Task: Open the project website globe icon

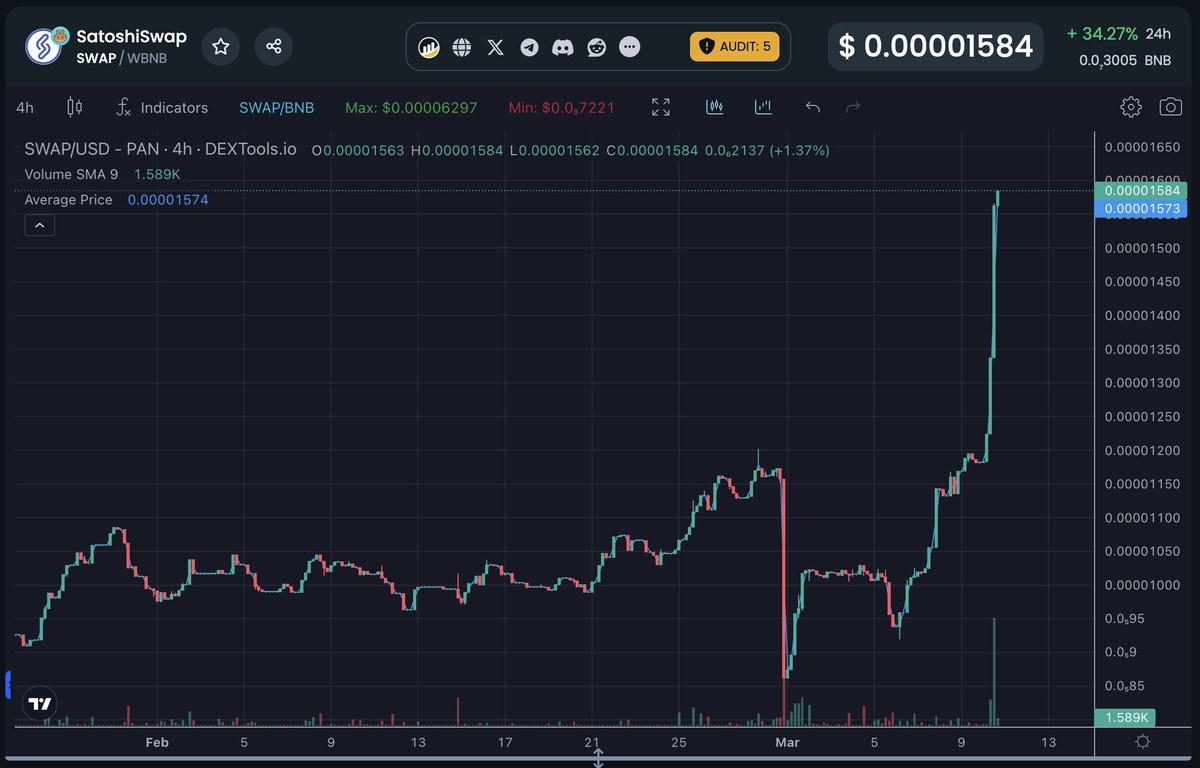Action: click(461, 46)
